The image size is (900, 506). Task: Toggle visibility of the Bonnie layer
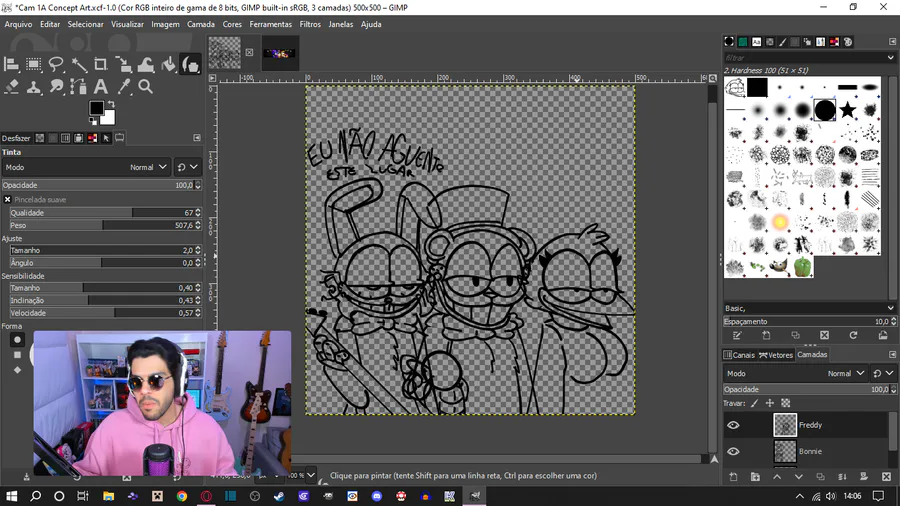point(733,451)
